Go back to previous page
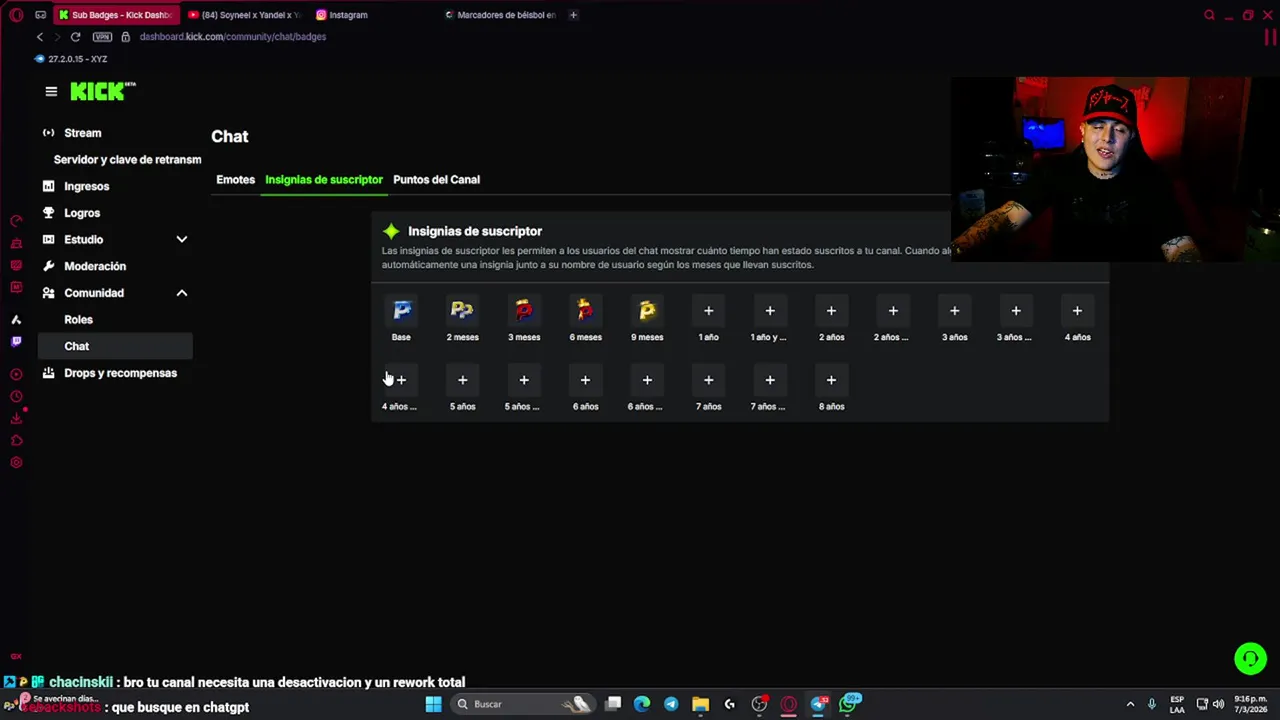Image resolution: width=1280 pixels, height=720 pixels. pyautogui.click(x=40, y=37)
